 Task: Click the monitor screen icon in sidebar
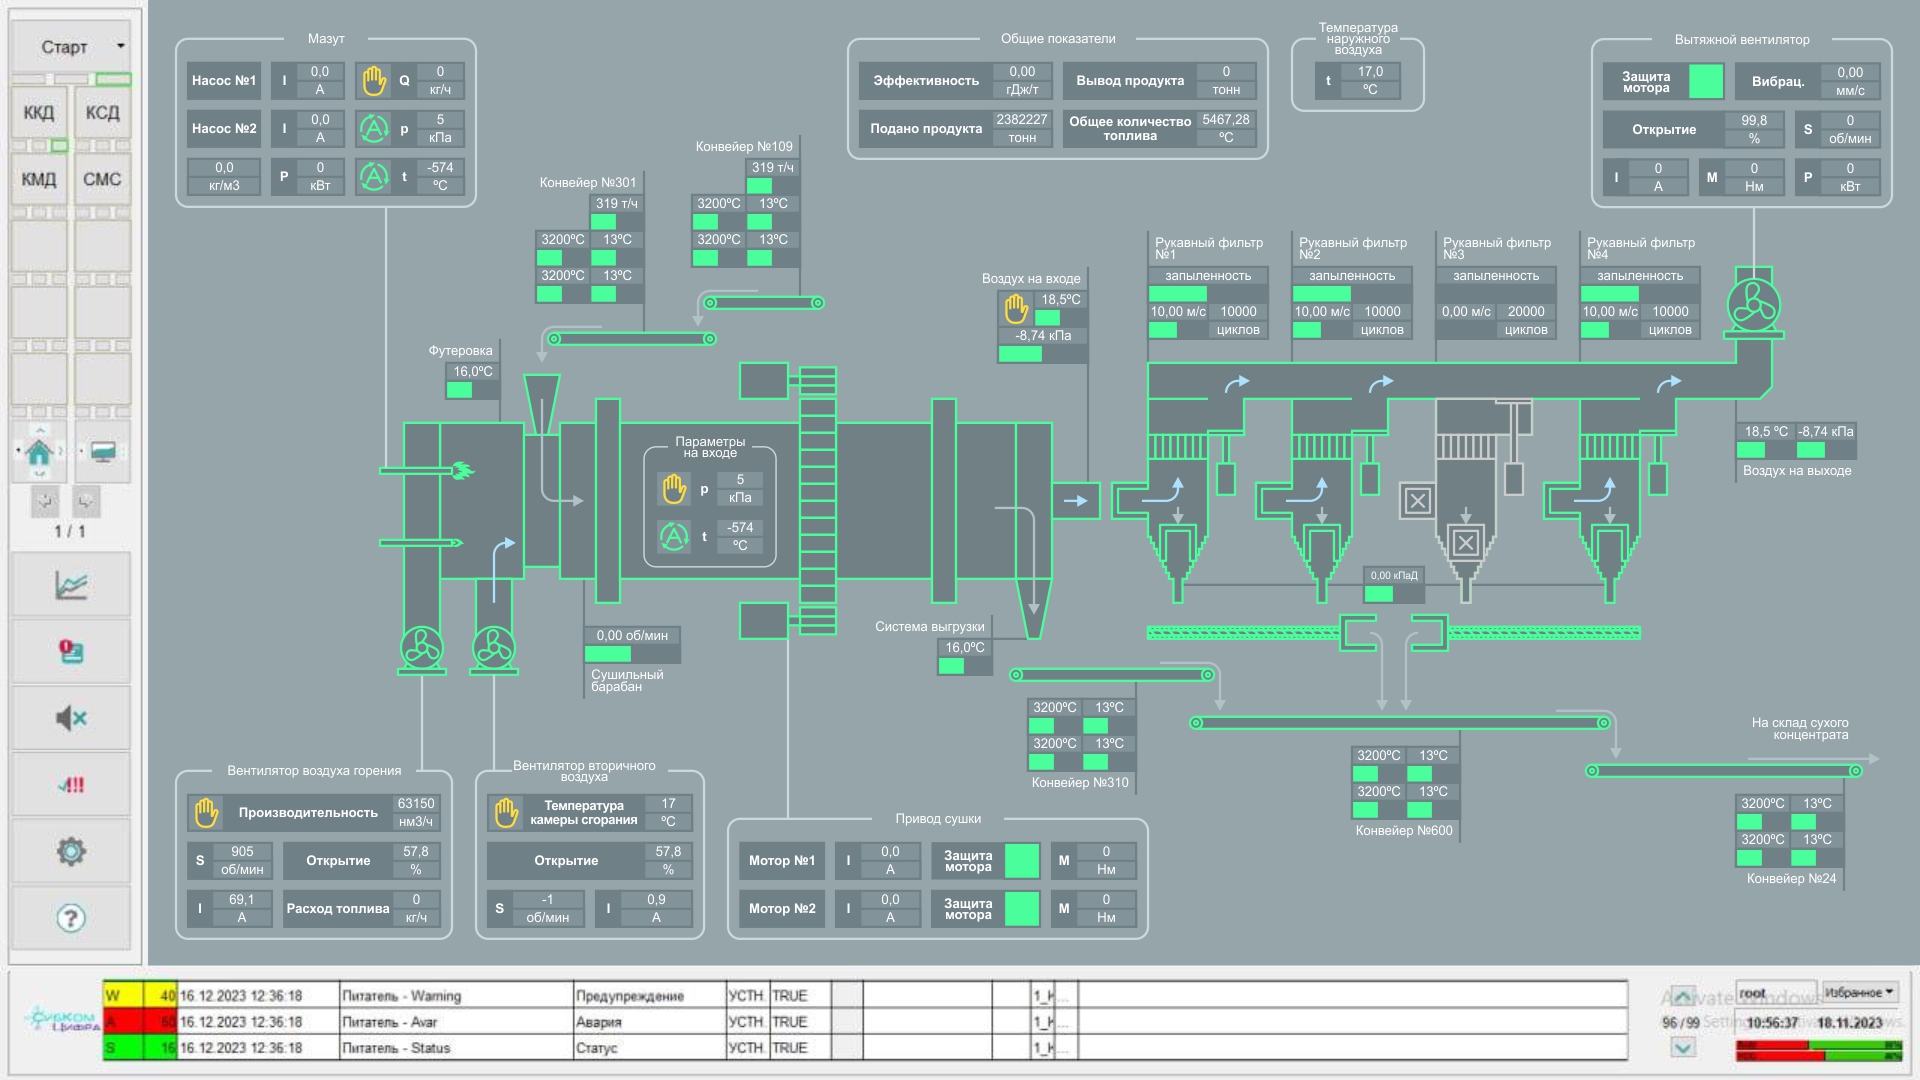click(102, 452)
